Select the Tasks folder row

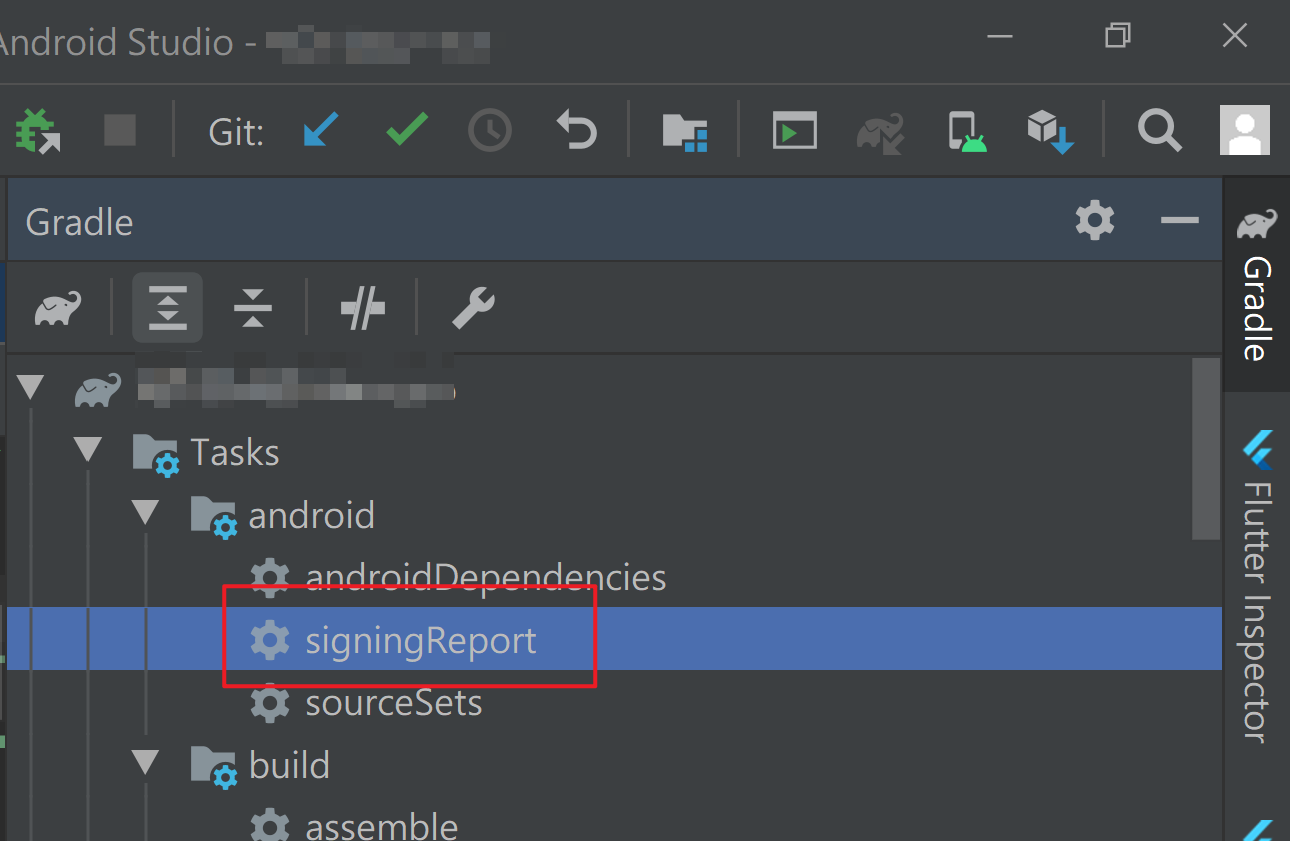coord(614,452)
